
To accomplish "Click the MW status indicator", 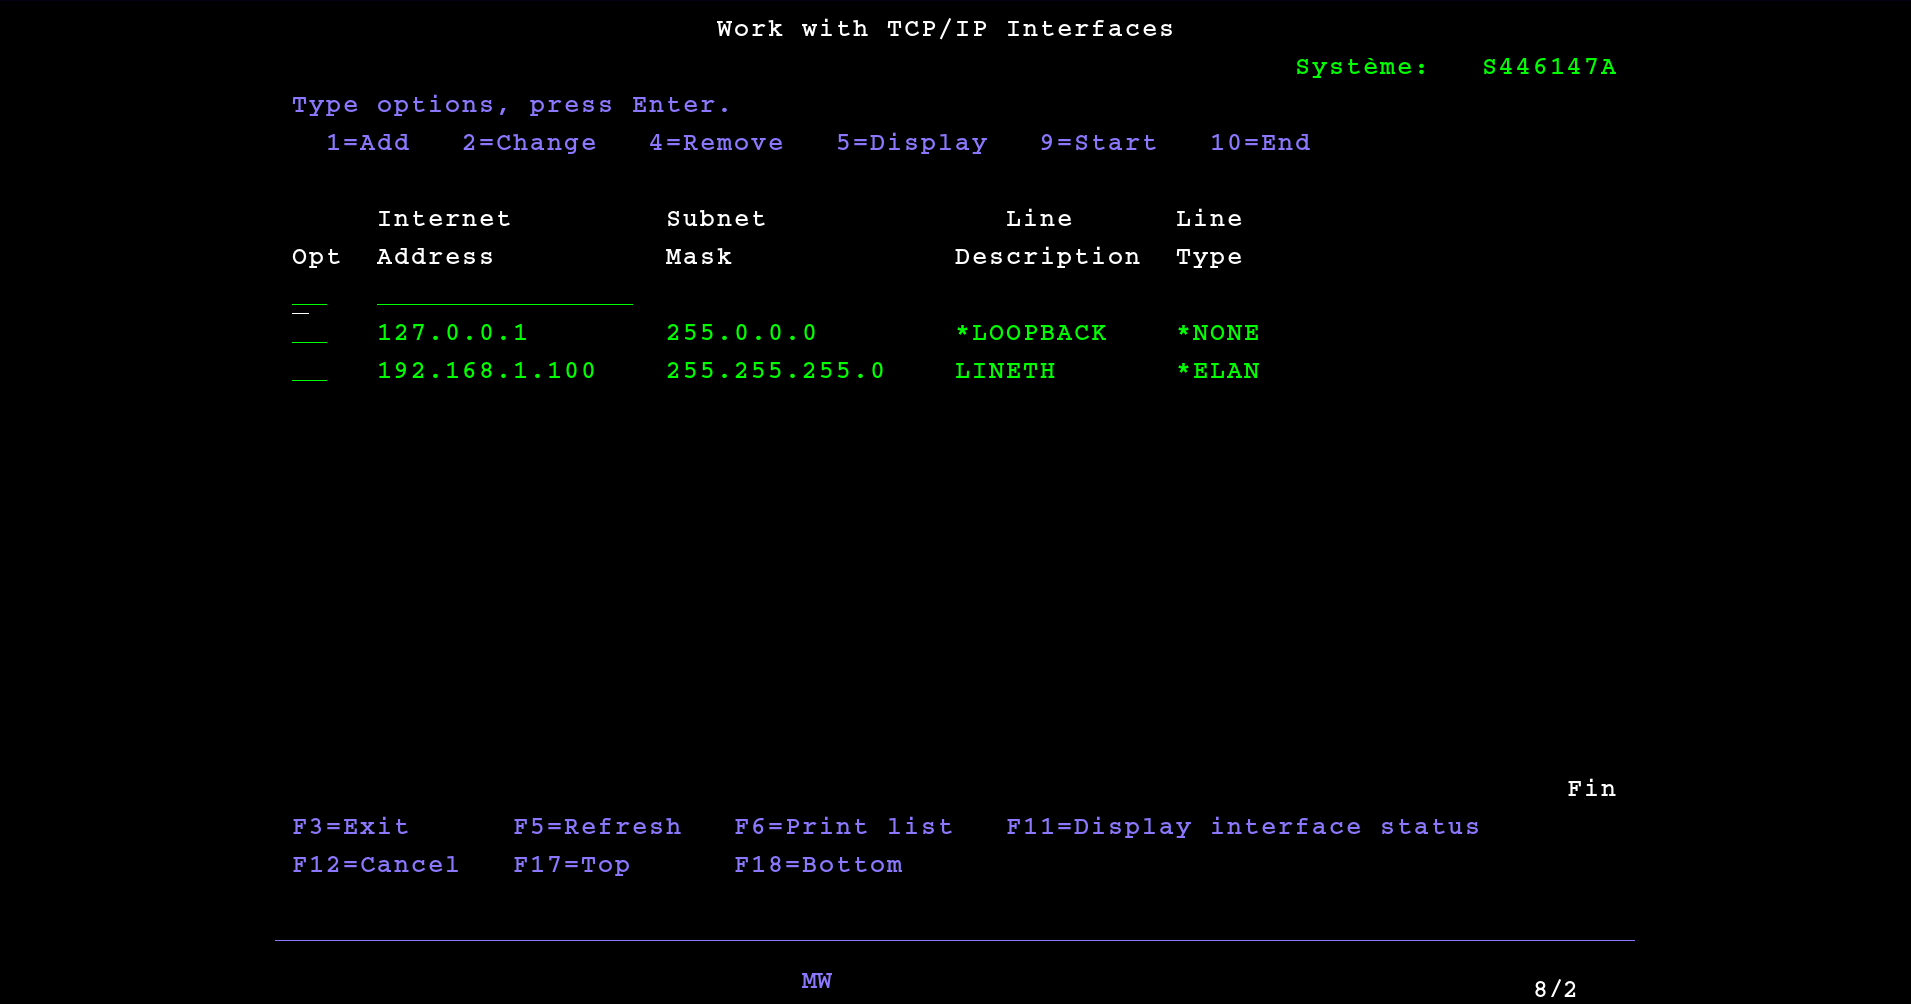I will tap(816, 981).
